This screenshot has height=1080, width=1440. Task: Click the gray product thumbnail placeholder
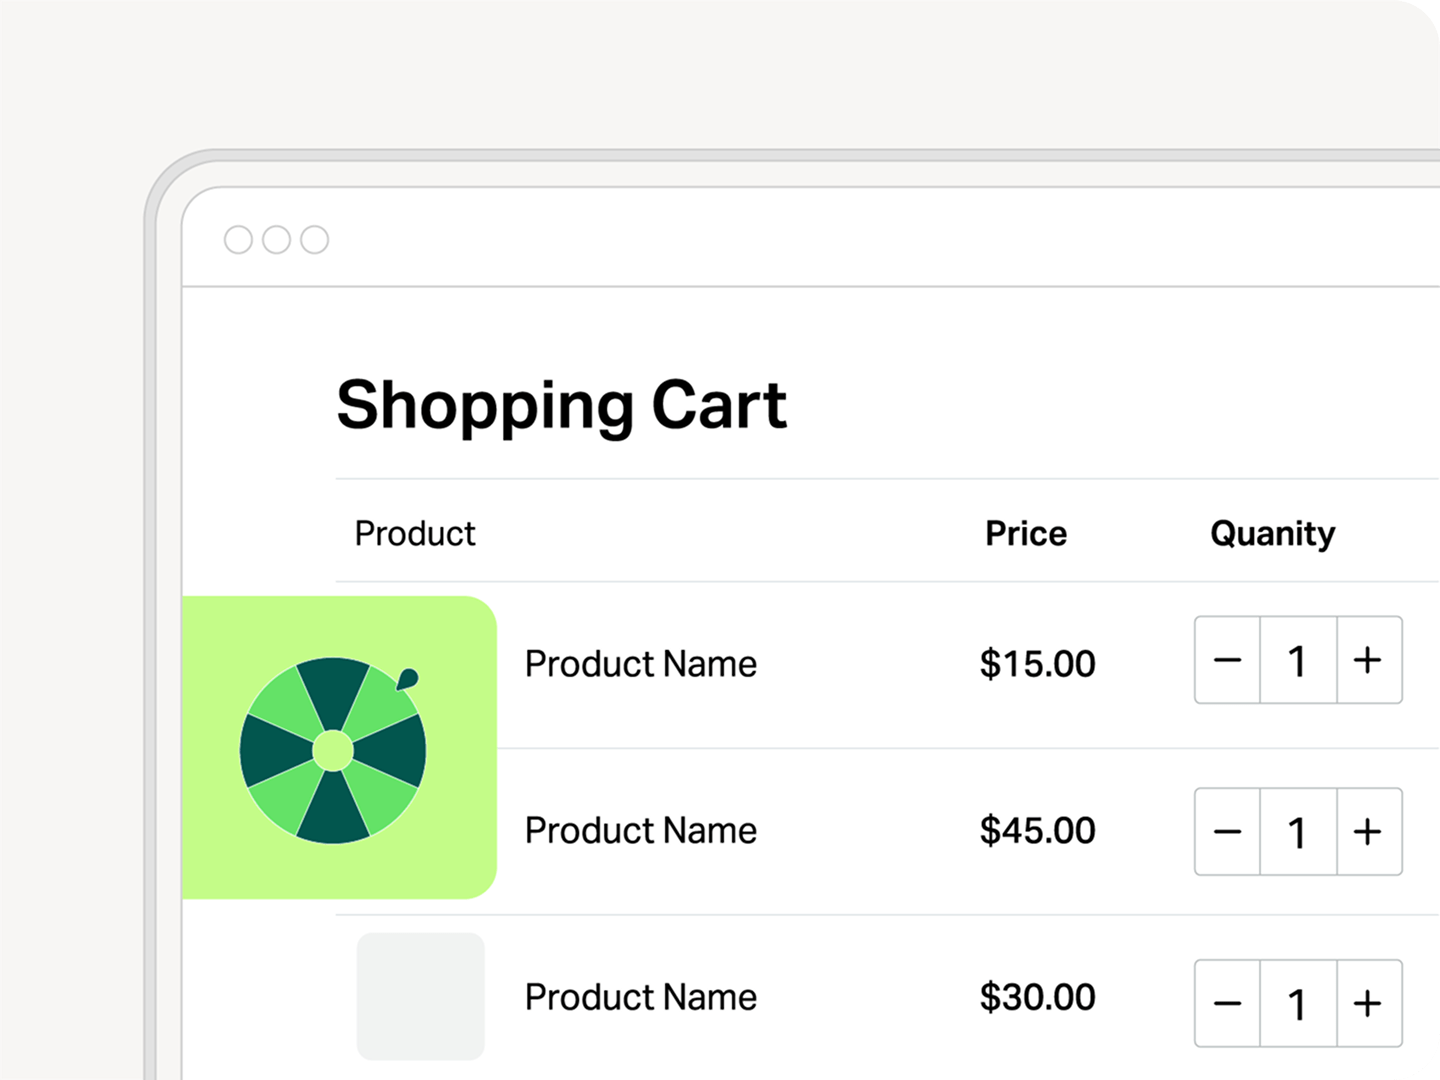[x=421, y=996]
